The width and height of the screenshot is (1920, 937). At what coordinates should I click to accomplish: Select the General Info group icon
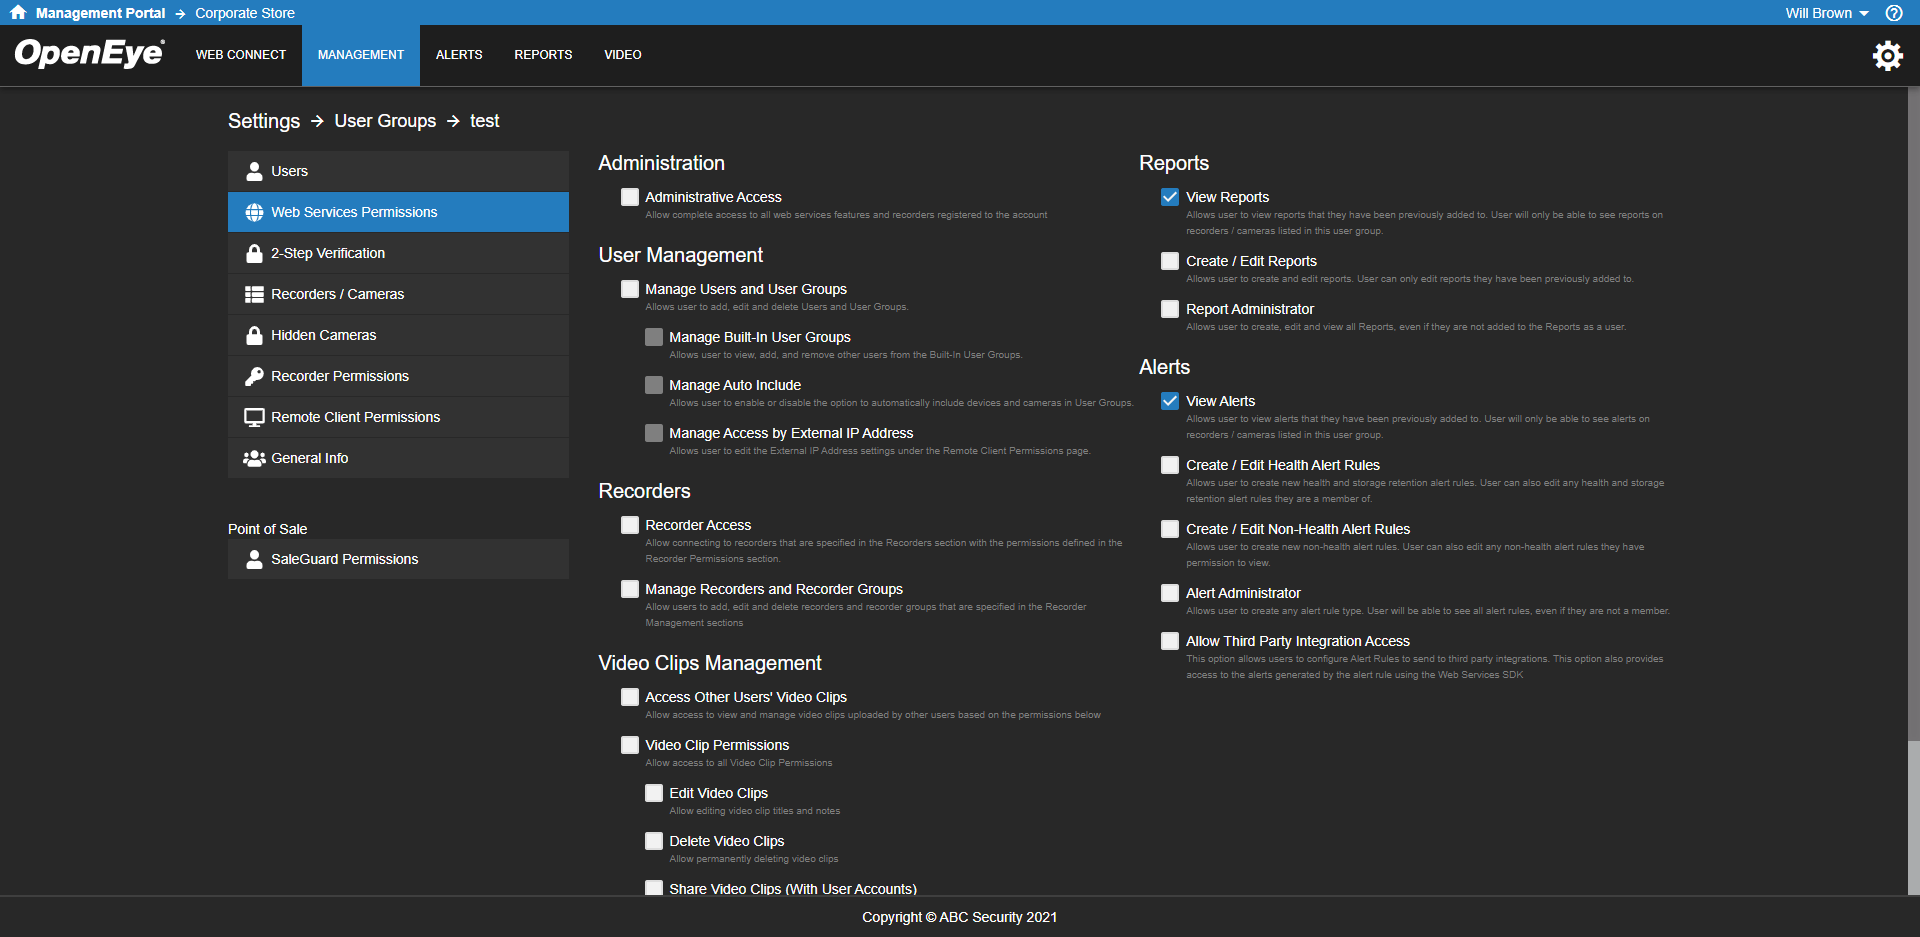tap(255, 457)
